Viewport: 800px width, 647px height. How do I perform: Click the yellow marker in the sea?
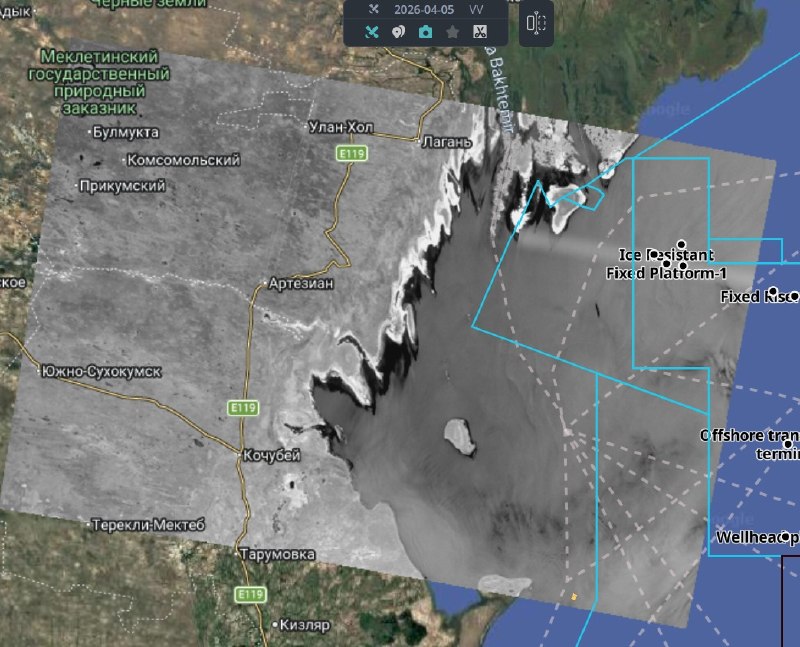[574, 596]
